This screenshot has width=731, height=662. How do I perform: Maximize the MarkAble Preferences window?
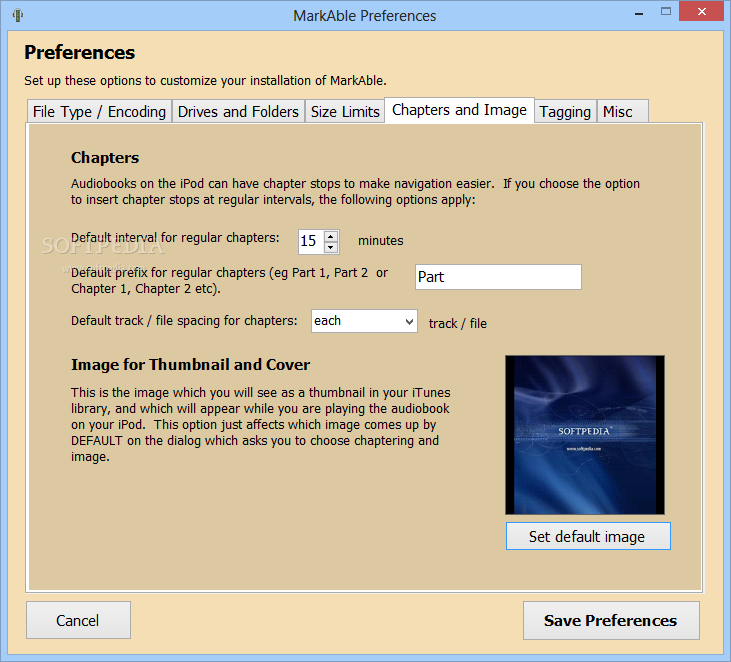click(666, 12)
